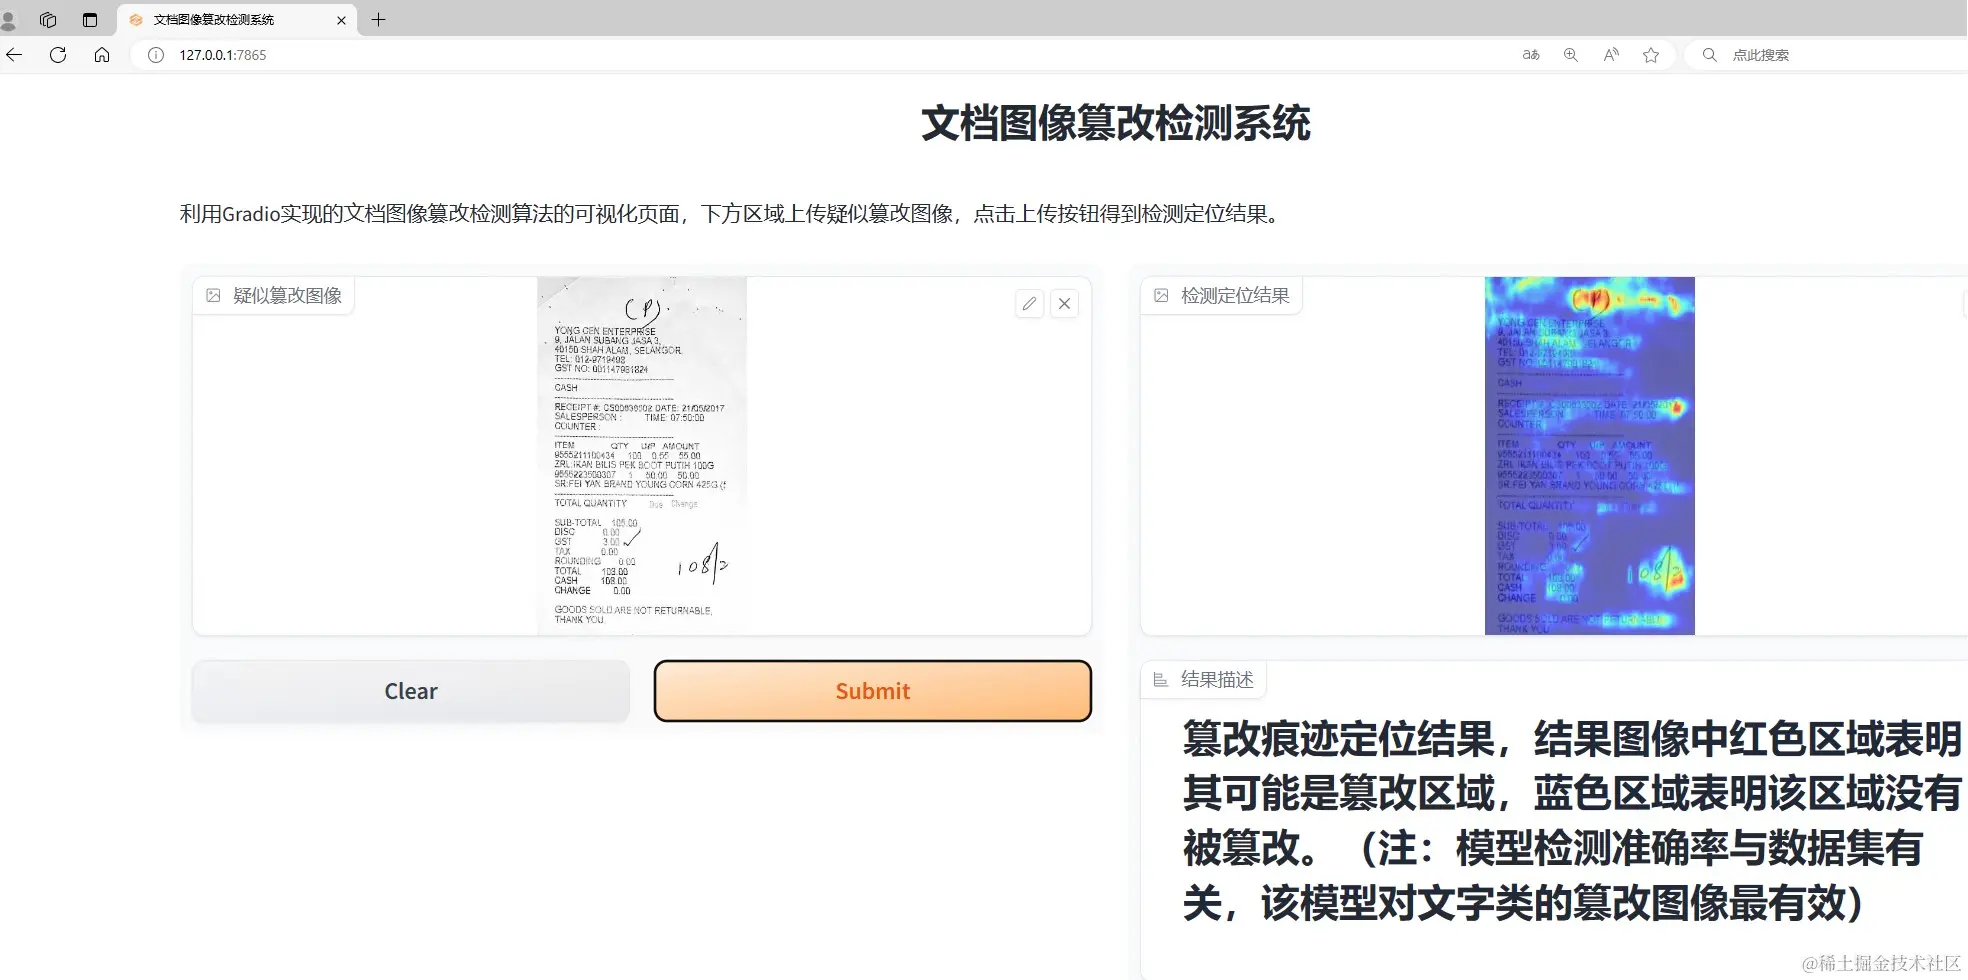Add page to favorites with star icon
The image size is (1968, 980).
click(1651, 55)
